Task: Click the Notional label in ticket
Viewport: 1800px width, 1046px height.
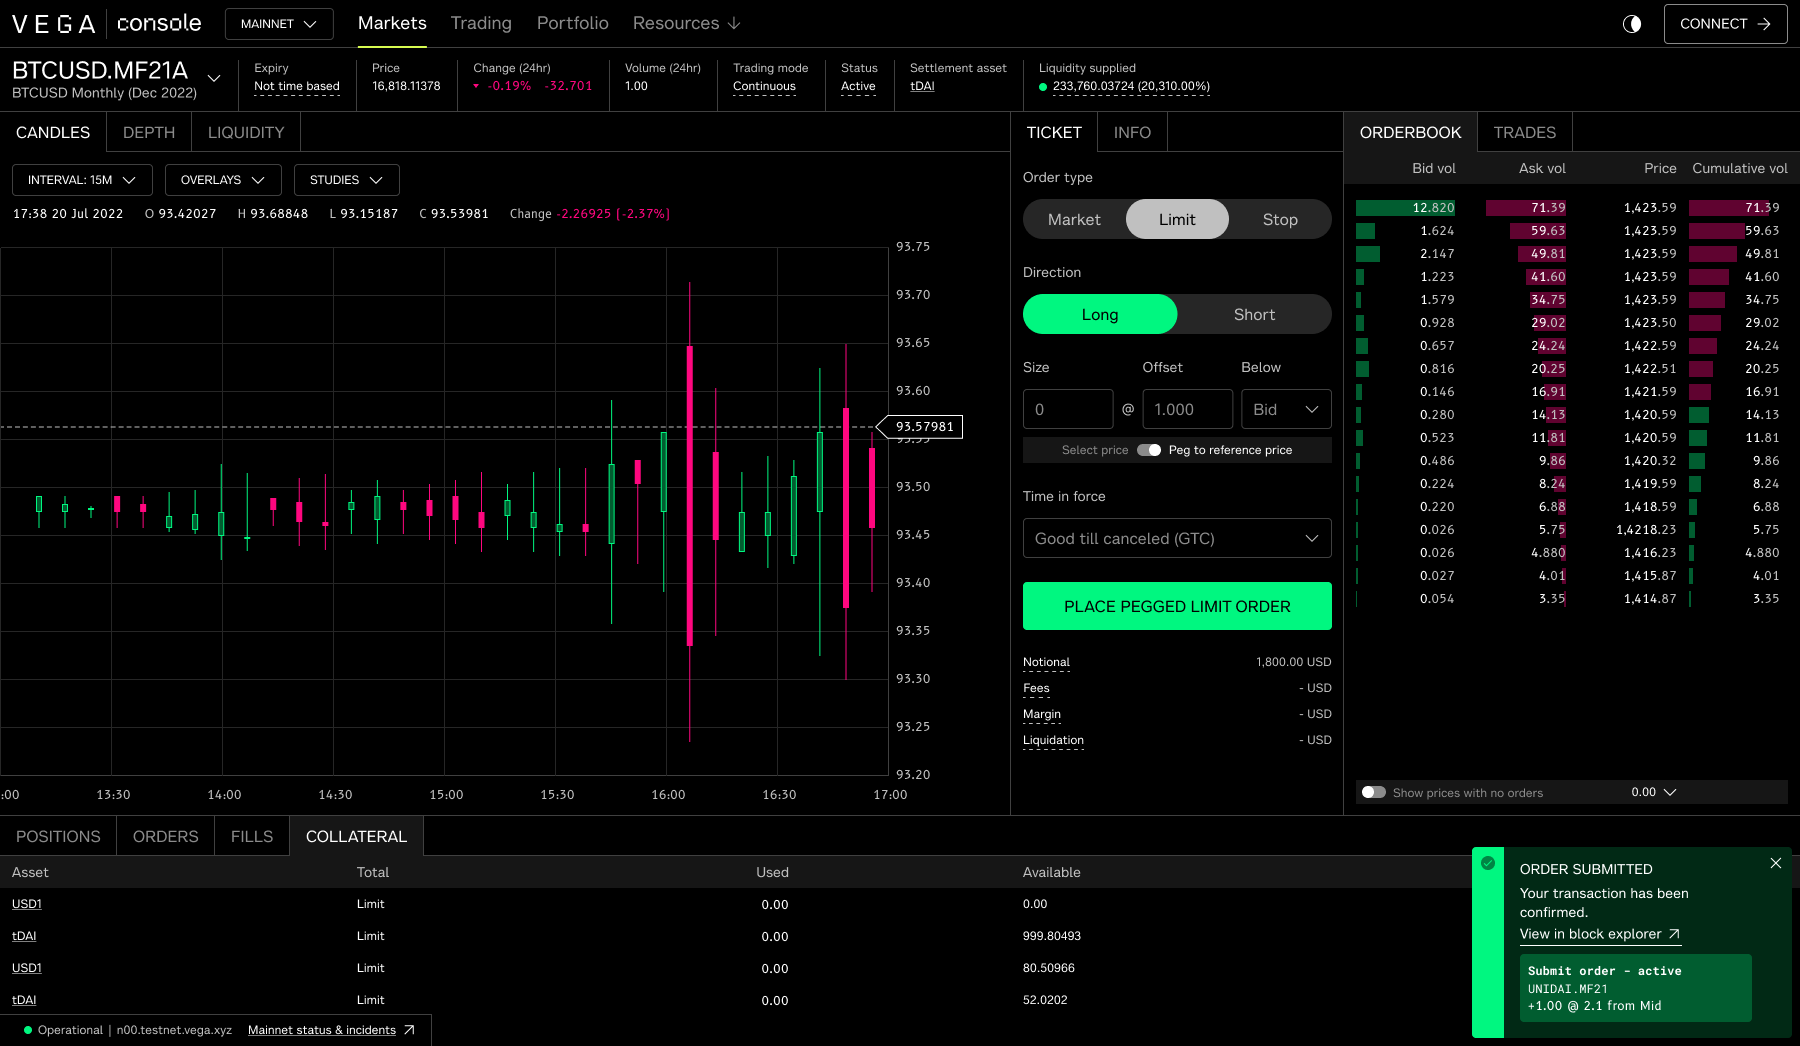Action: coord(1046,662)
